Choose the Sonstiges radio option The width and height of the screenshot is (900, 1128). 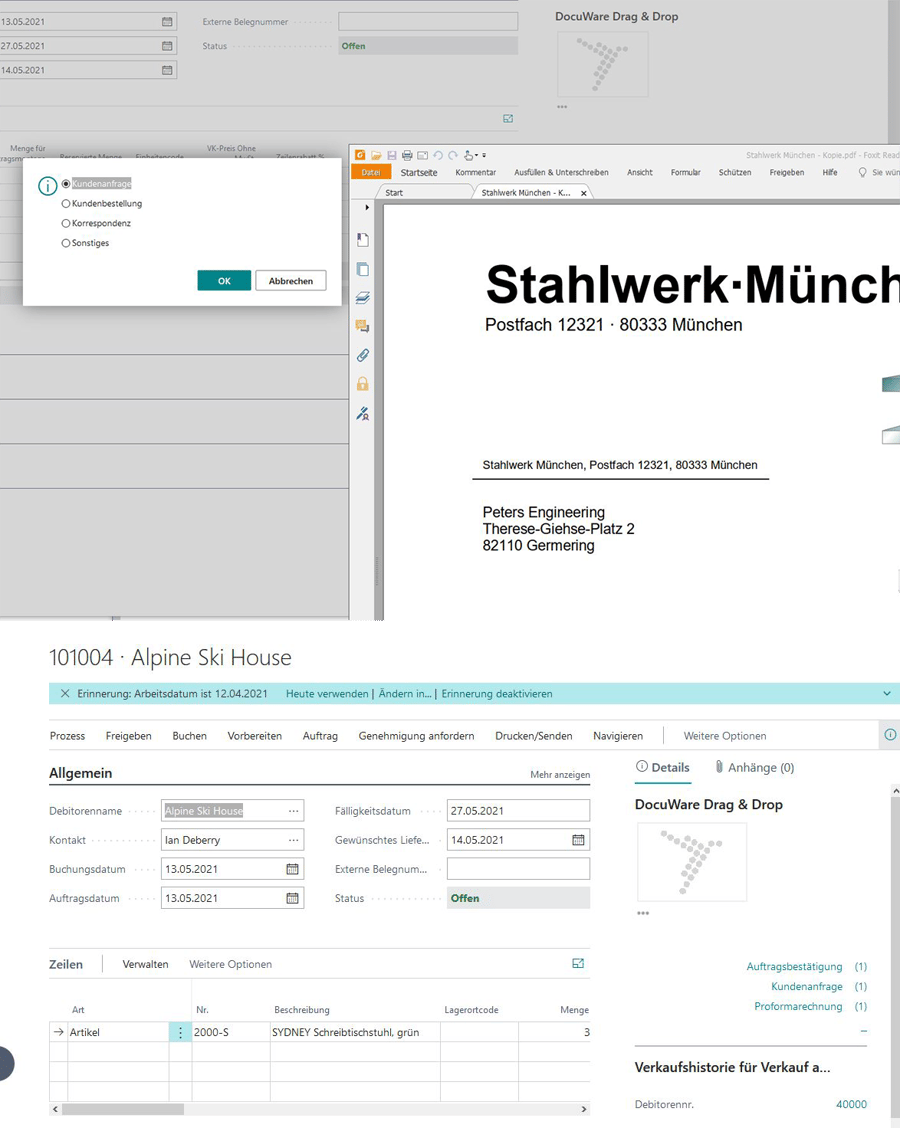click(66, 243)
